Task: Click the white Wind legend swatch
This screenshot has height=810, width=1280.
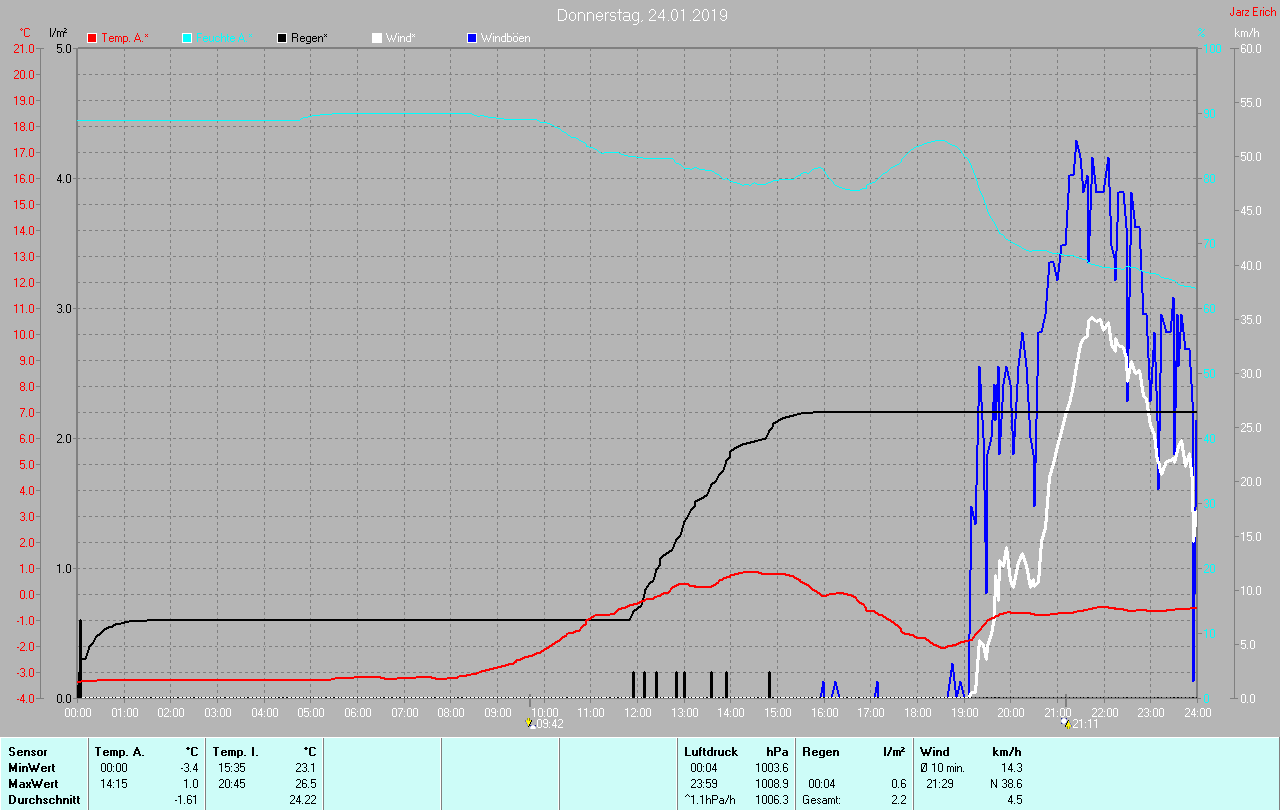Action: point(376,38)
